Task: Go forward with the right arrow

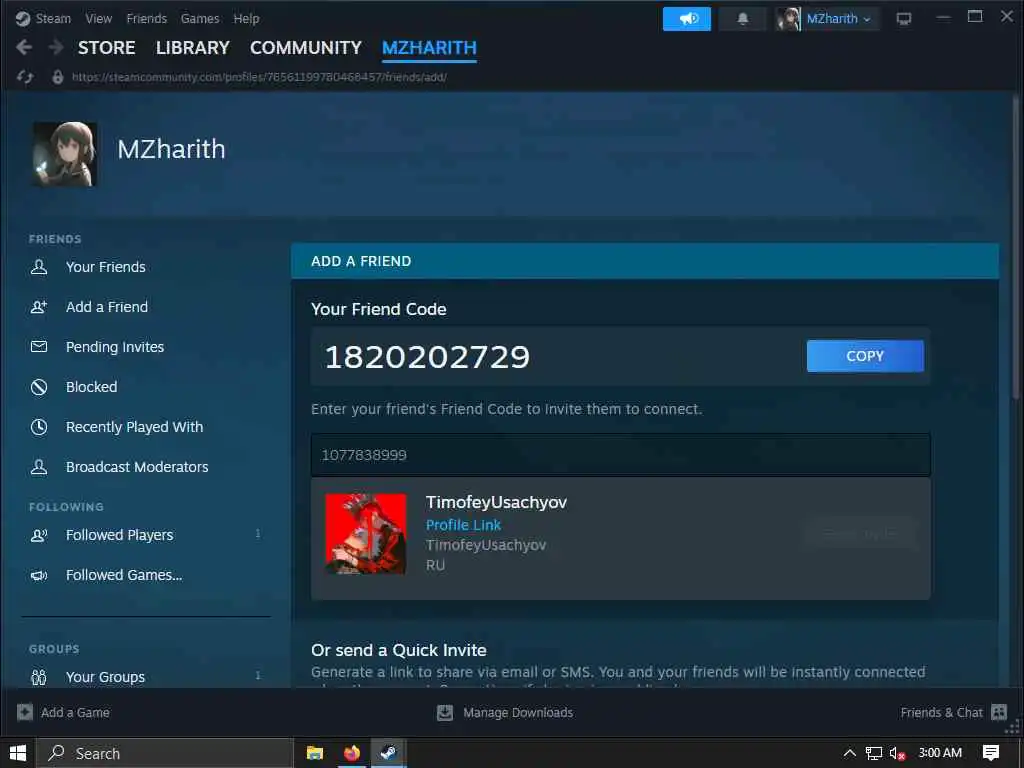Action: coord(56,47)
